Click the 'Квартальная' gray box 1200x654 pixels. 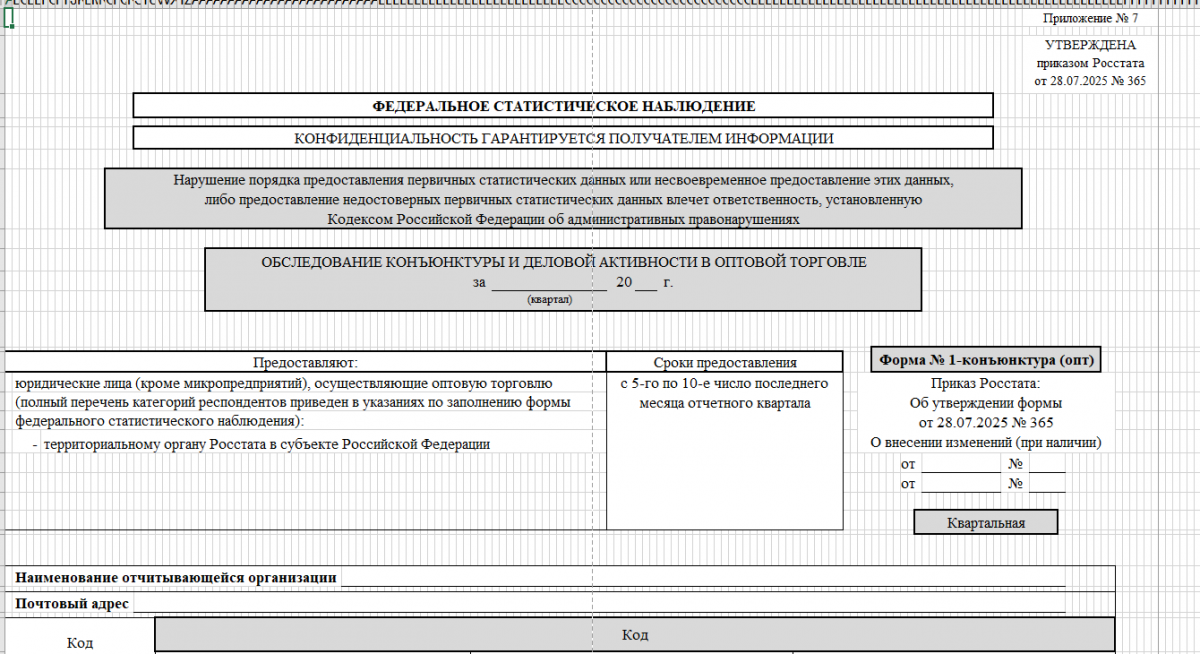(986, 522)
